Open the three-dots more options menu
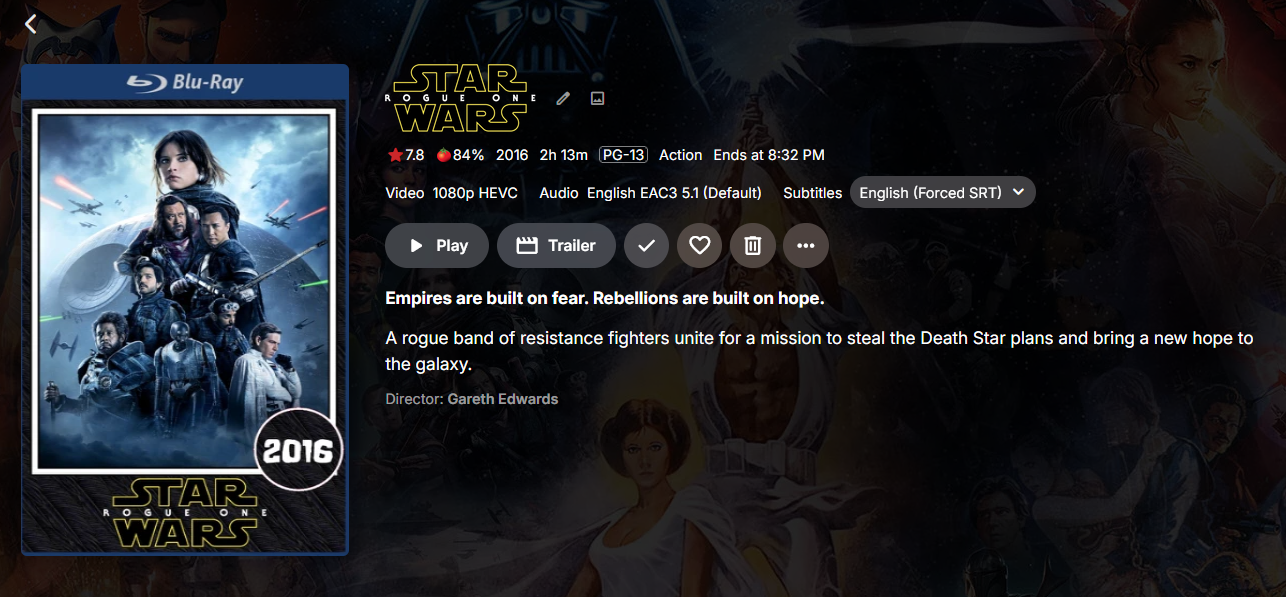1286x597 pixels. tap(806, 245)
